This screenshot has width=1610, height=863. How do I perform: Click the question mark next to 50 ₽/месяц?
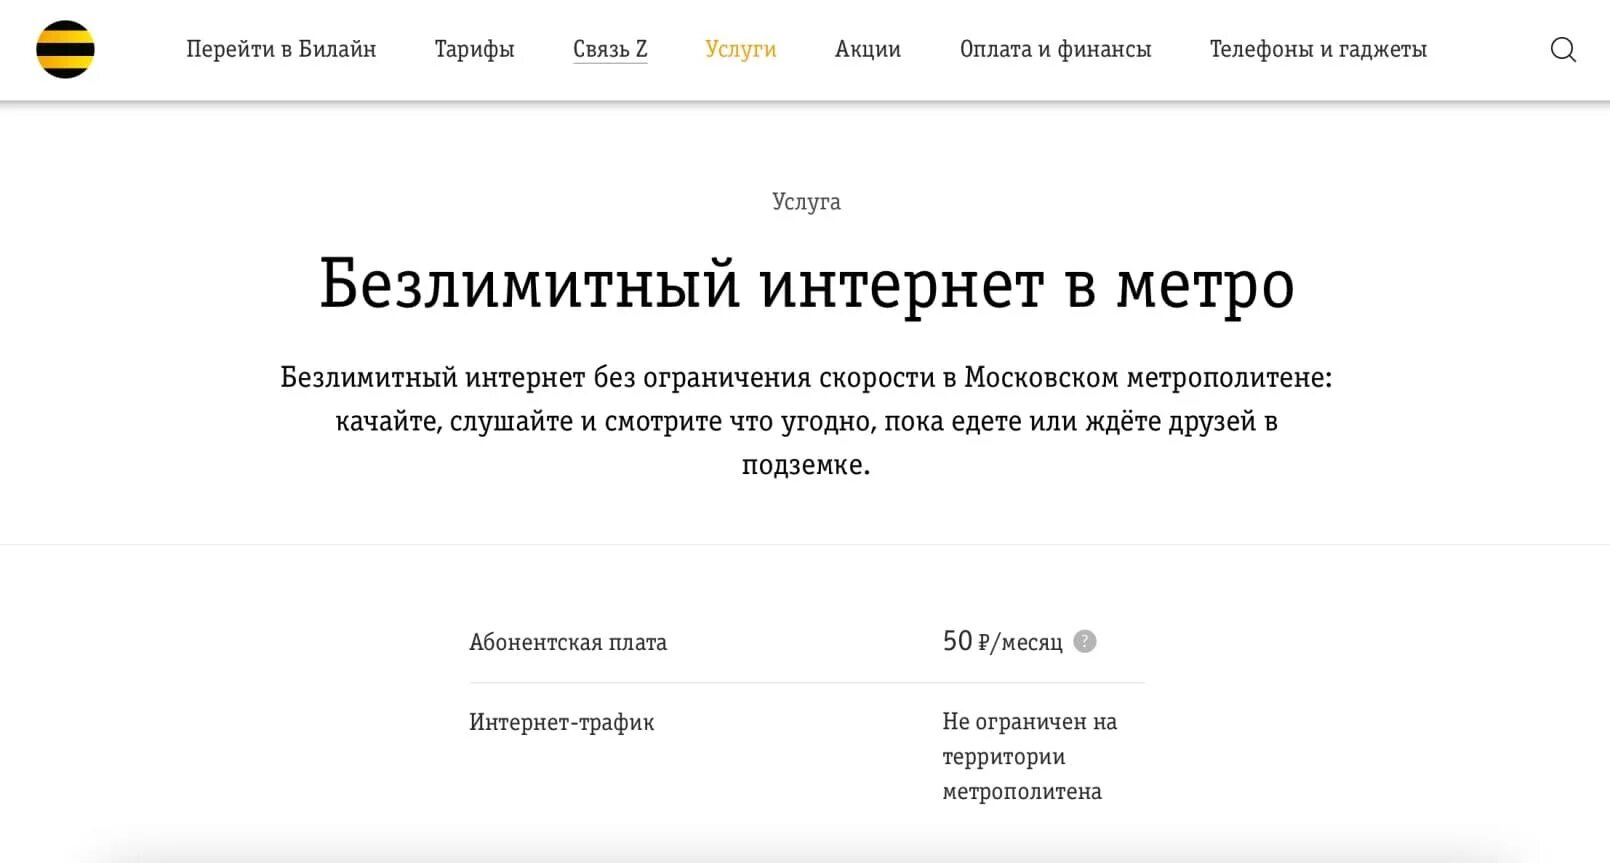tap(1085, 641)
